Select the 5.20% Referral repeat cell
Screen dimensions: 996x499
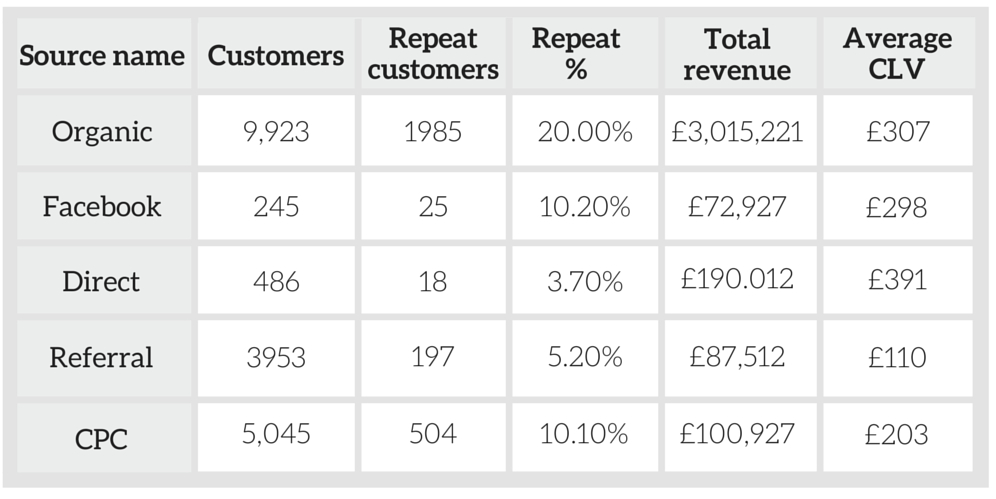click(585, 357)
